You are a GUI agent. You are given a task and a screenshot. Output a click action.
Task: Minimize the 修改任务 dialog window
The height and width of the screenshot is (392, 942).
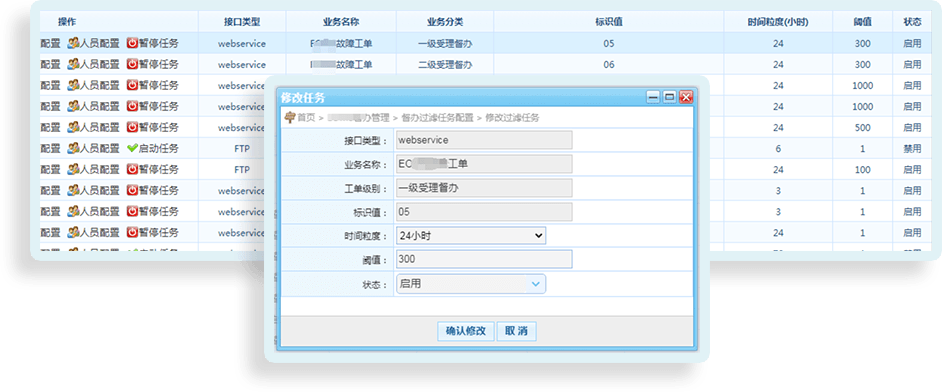[653, 97]
